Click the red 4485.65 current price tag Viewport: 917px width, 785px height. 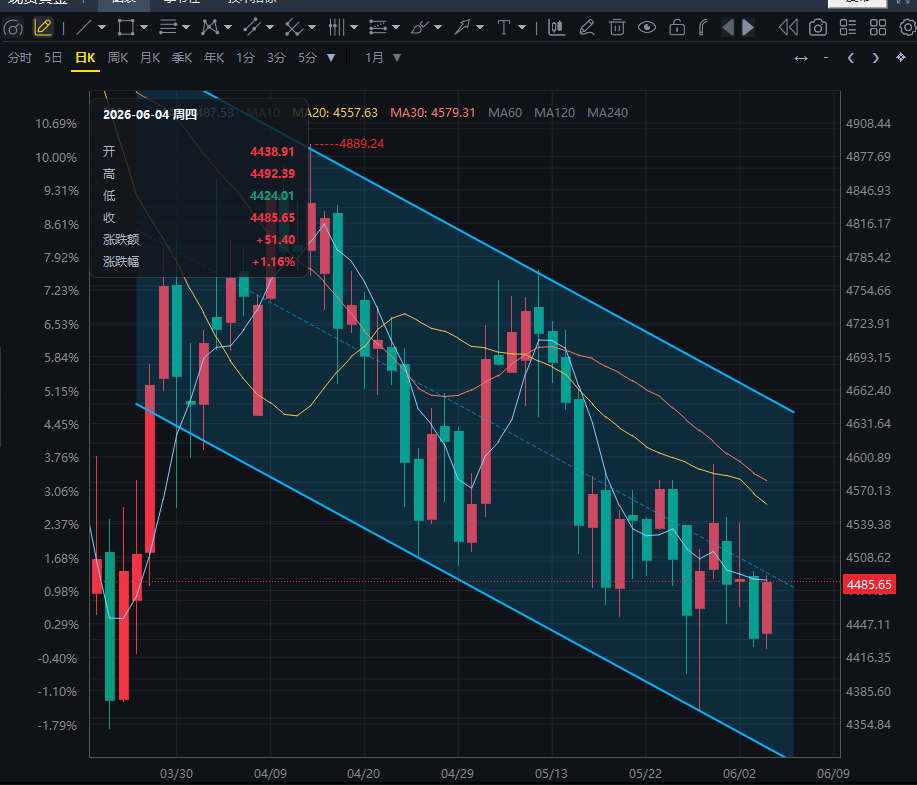(x=869, y=584)
